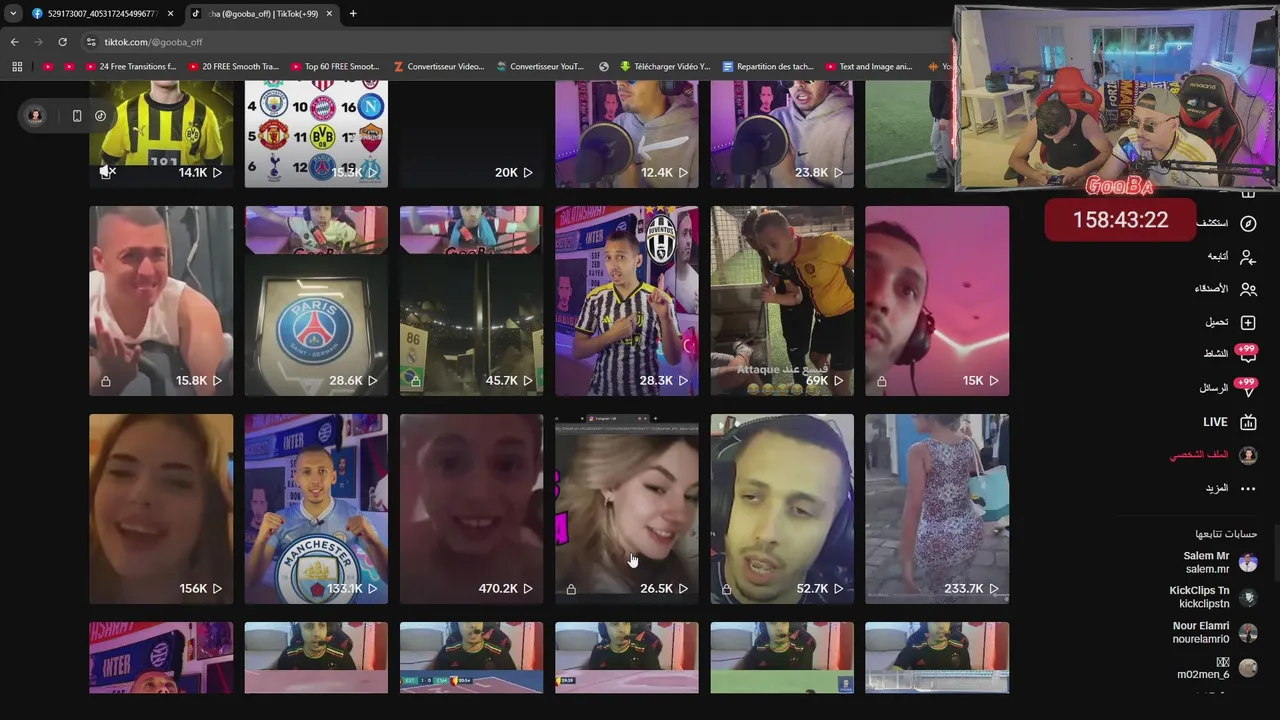The image size is (1280, 720).
Task: Open the pink-lit video with 15K views
Action: tap(937, 301)
